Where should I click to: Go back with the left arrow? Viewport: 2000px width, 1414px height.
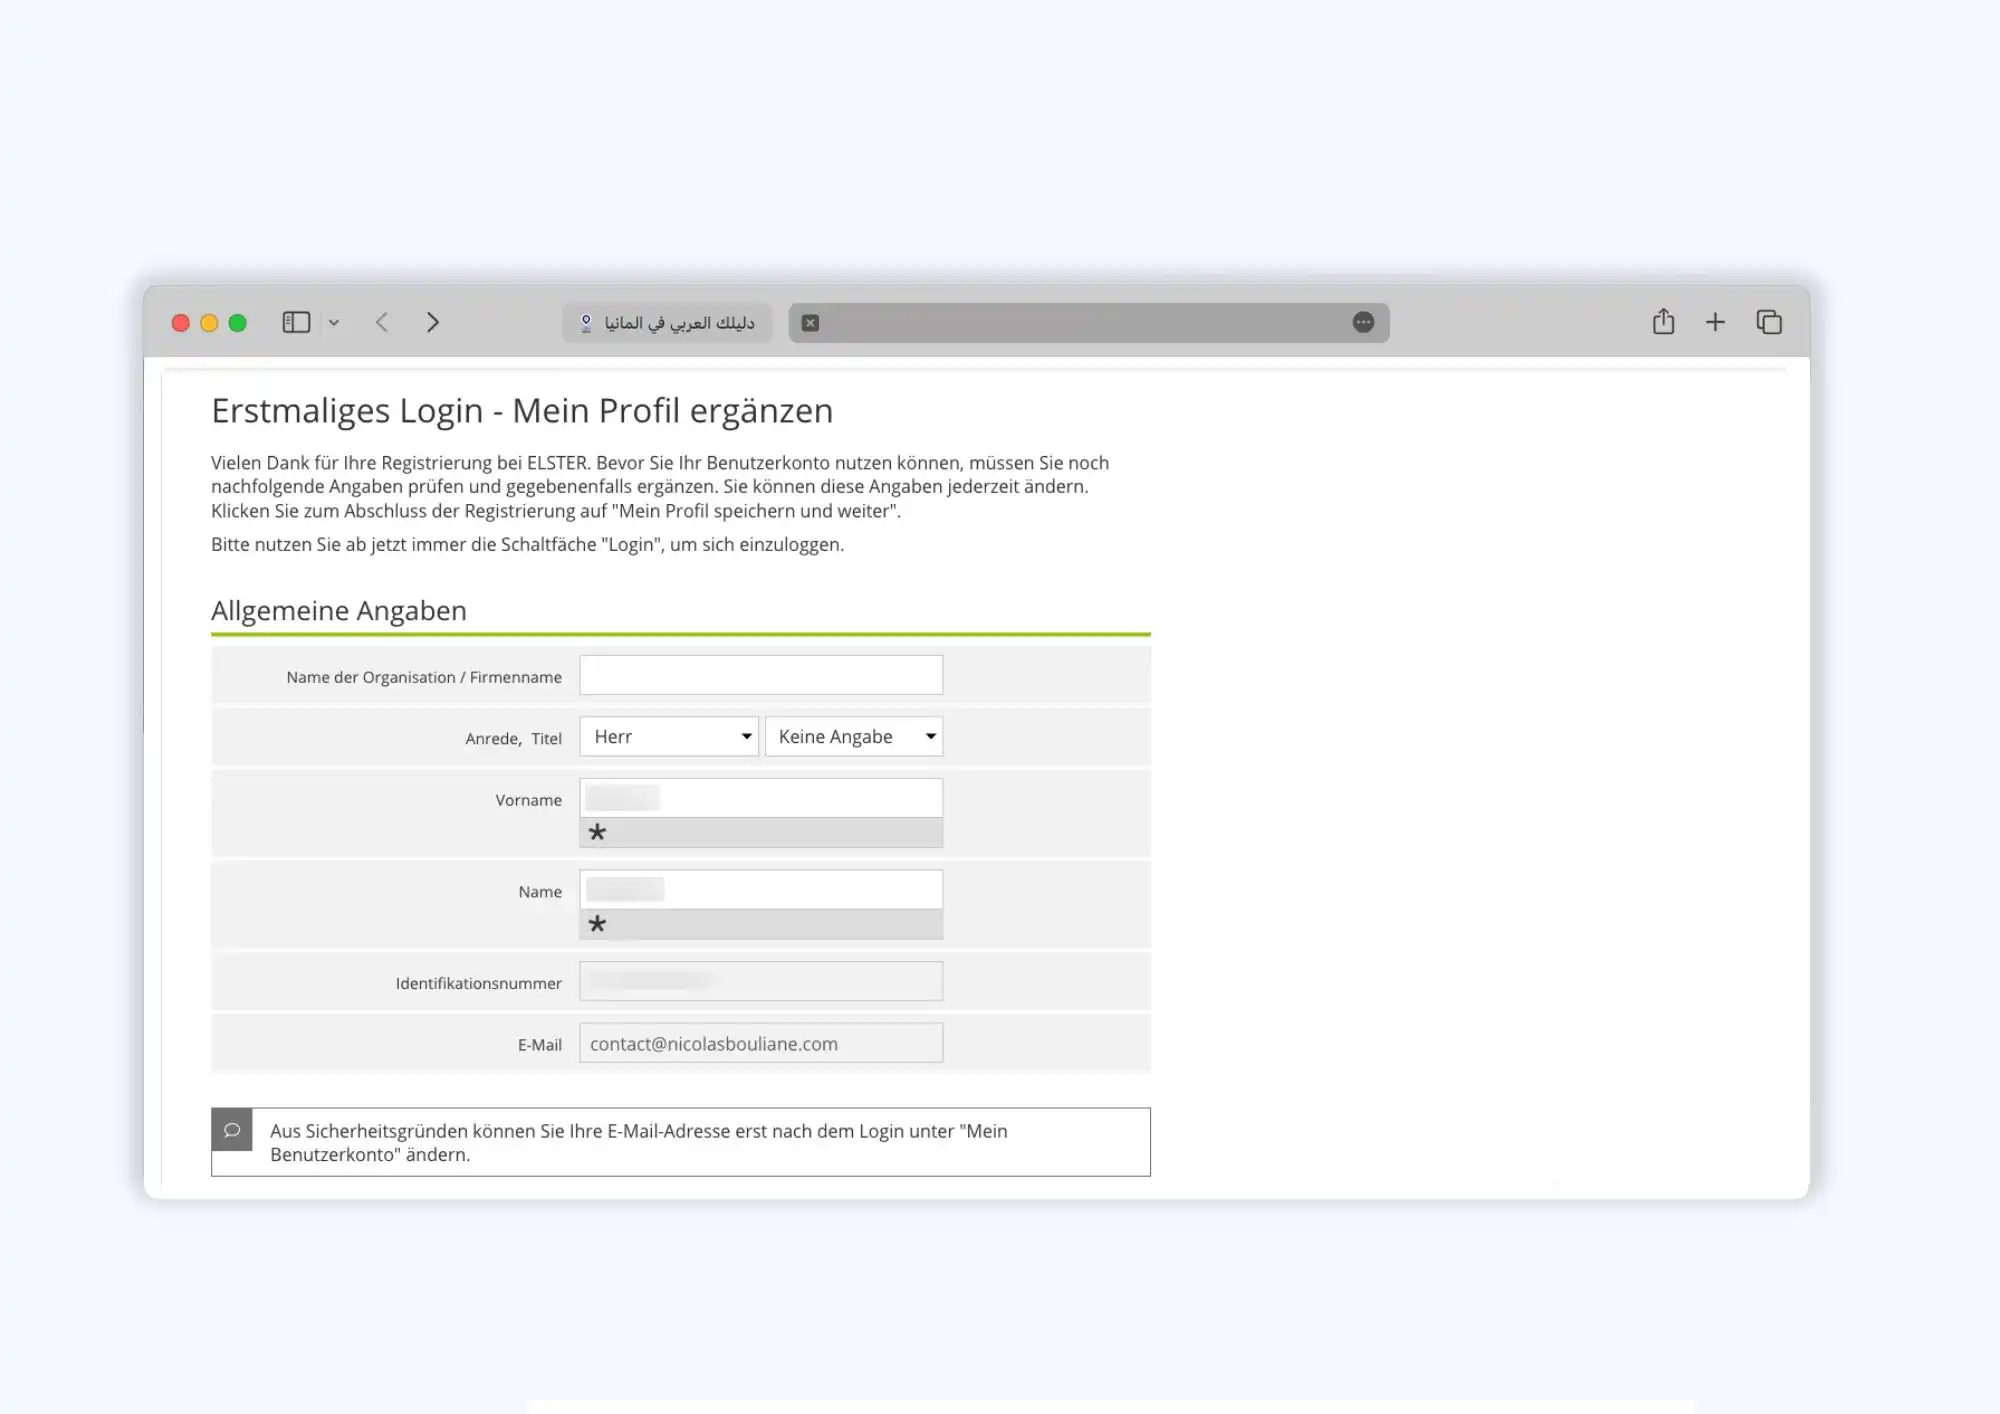click(382, 322)
